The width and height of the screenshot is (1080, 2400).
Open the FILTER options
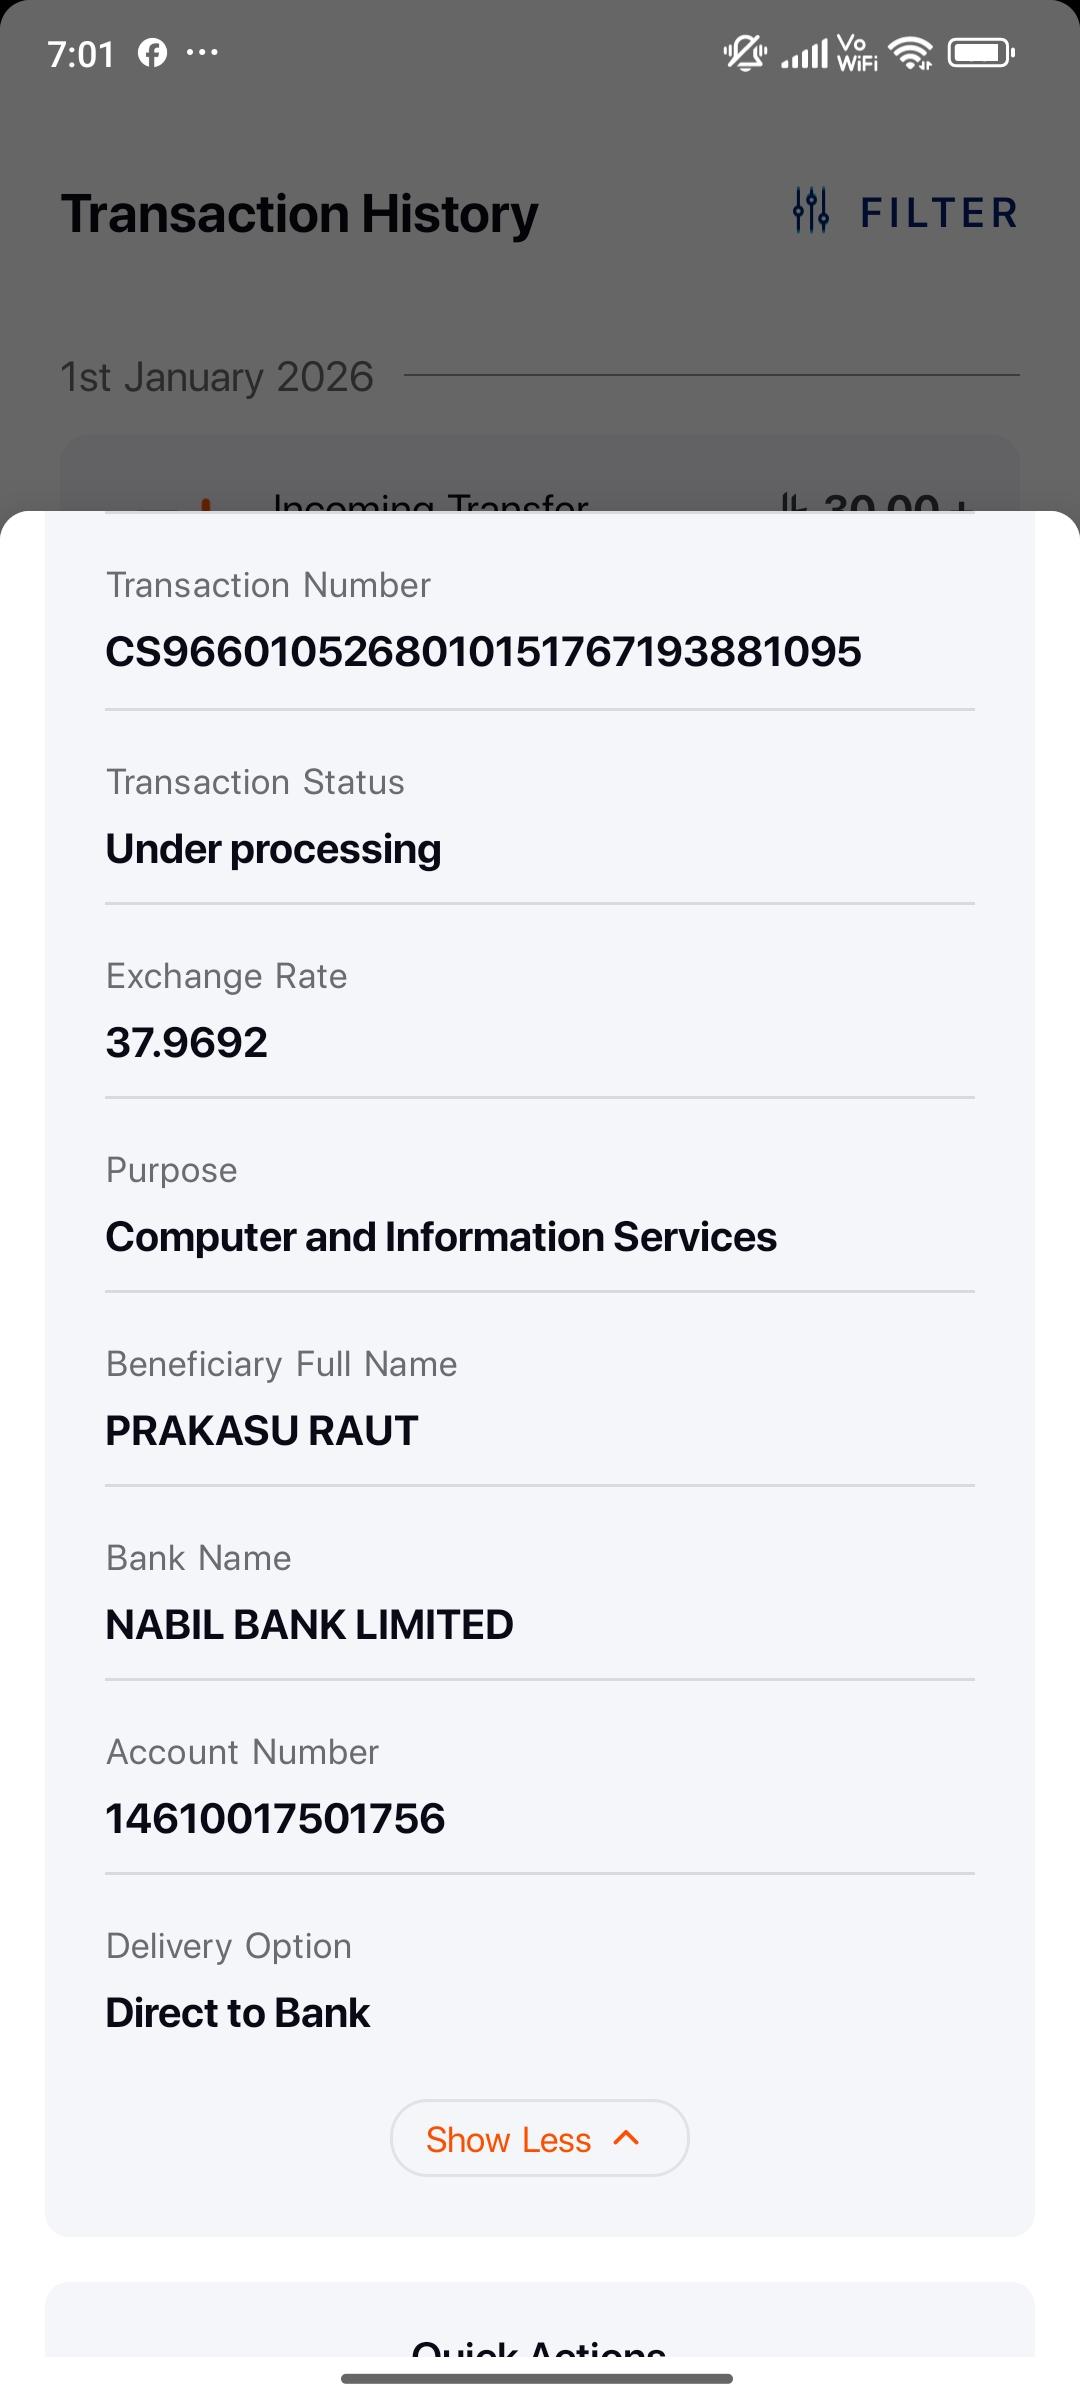click(938, 213)
